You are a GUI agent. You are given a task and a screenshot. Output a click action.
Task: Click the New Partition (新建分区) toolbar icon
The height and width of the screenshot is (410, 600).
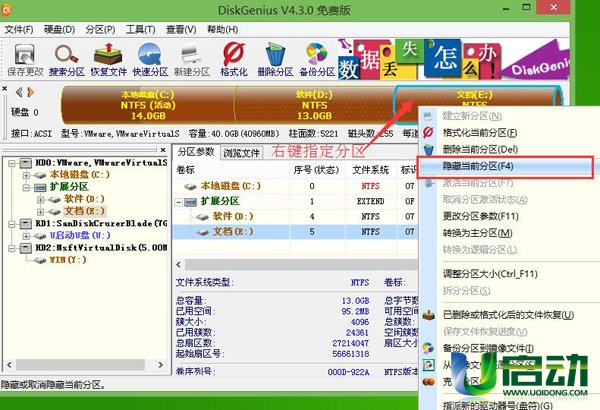[x=192, y=60]
